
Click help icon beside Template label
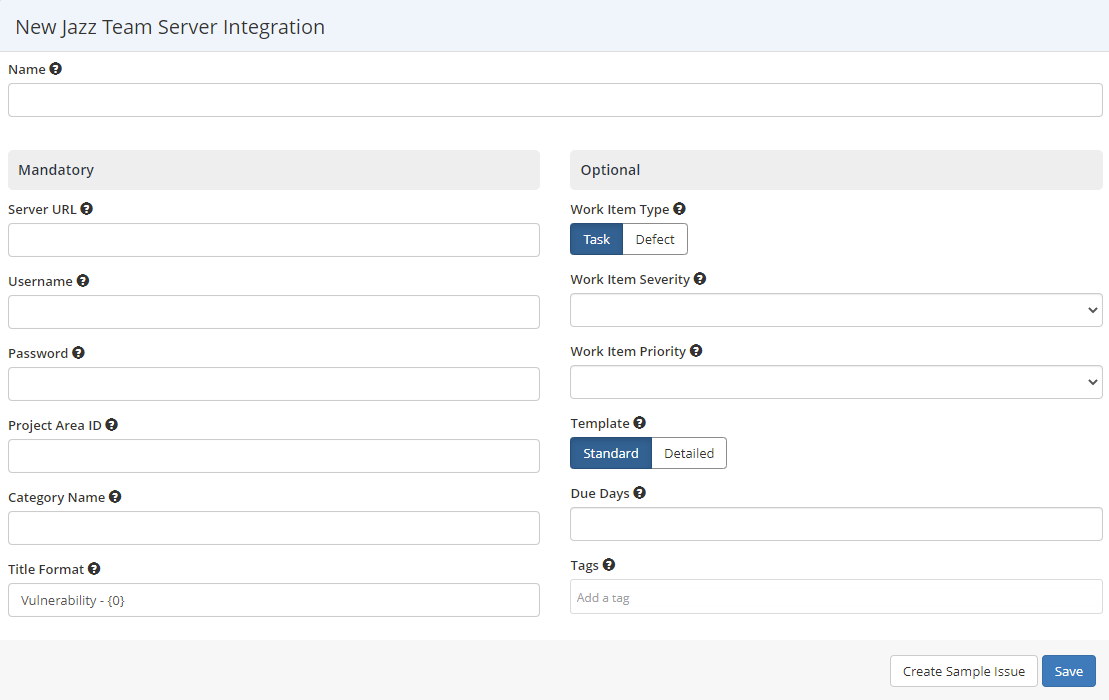click(640, 422)
